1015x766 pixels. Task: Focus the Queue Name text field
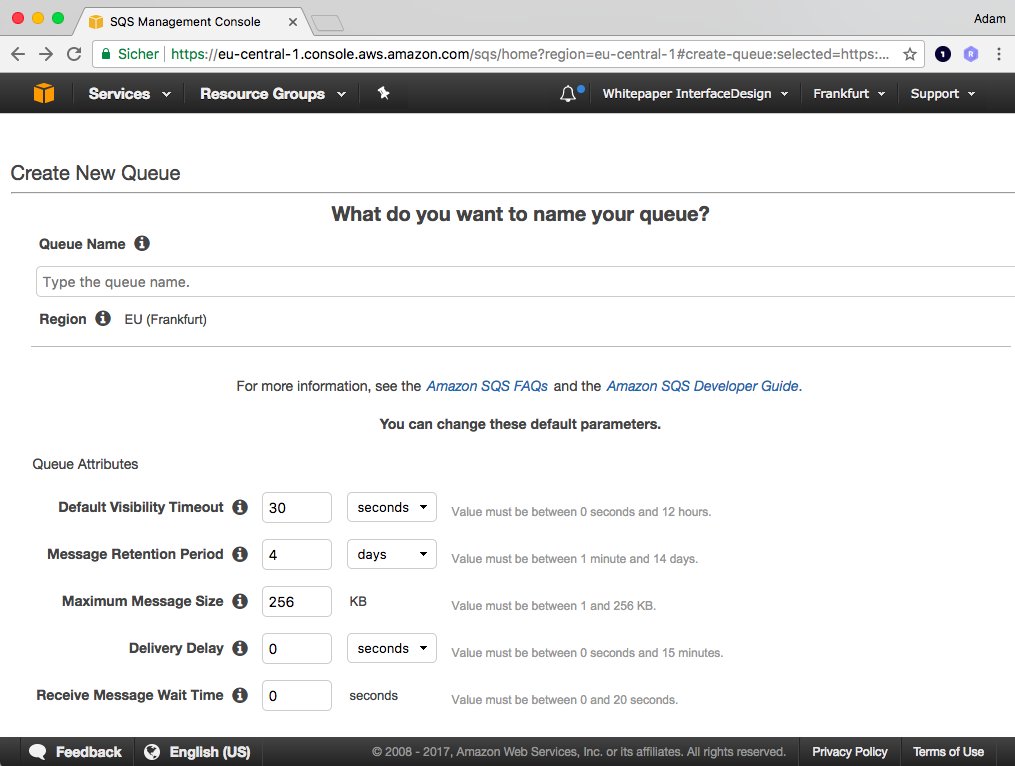pyautogui.click(x=525, y=282)
